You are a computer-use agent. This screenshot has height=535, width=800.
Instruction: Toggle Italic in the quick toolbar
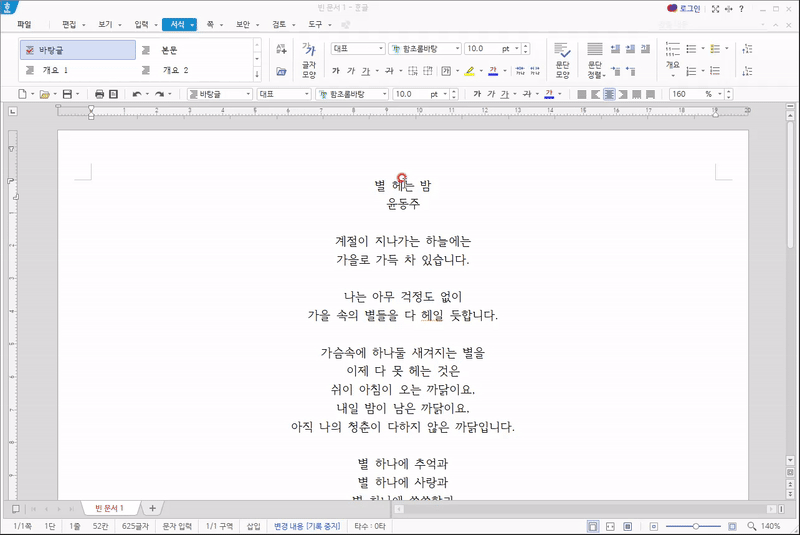491,94
